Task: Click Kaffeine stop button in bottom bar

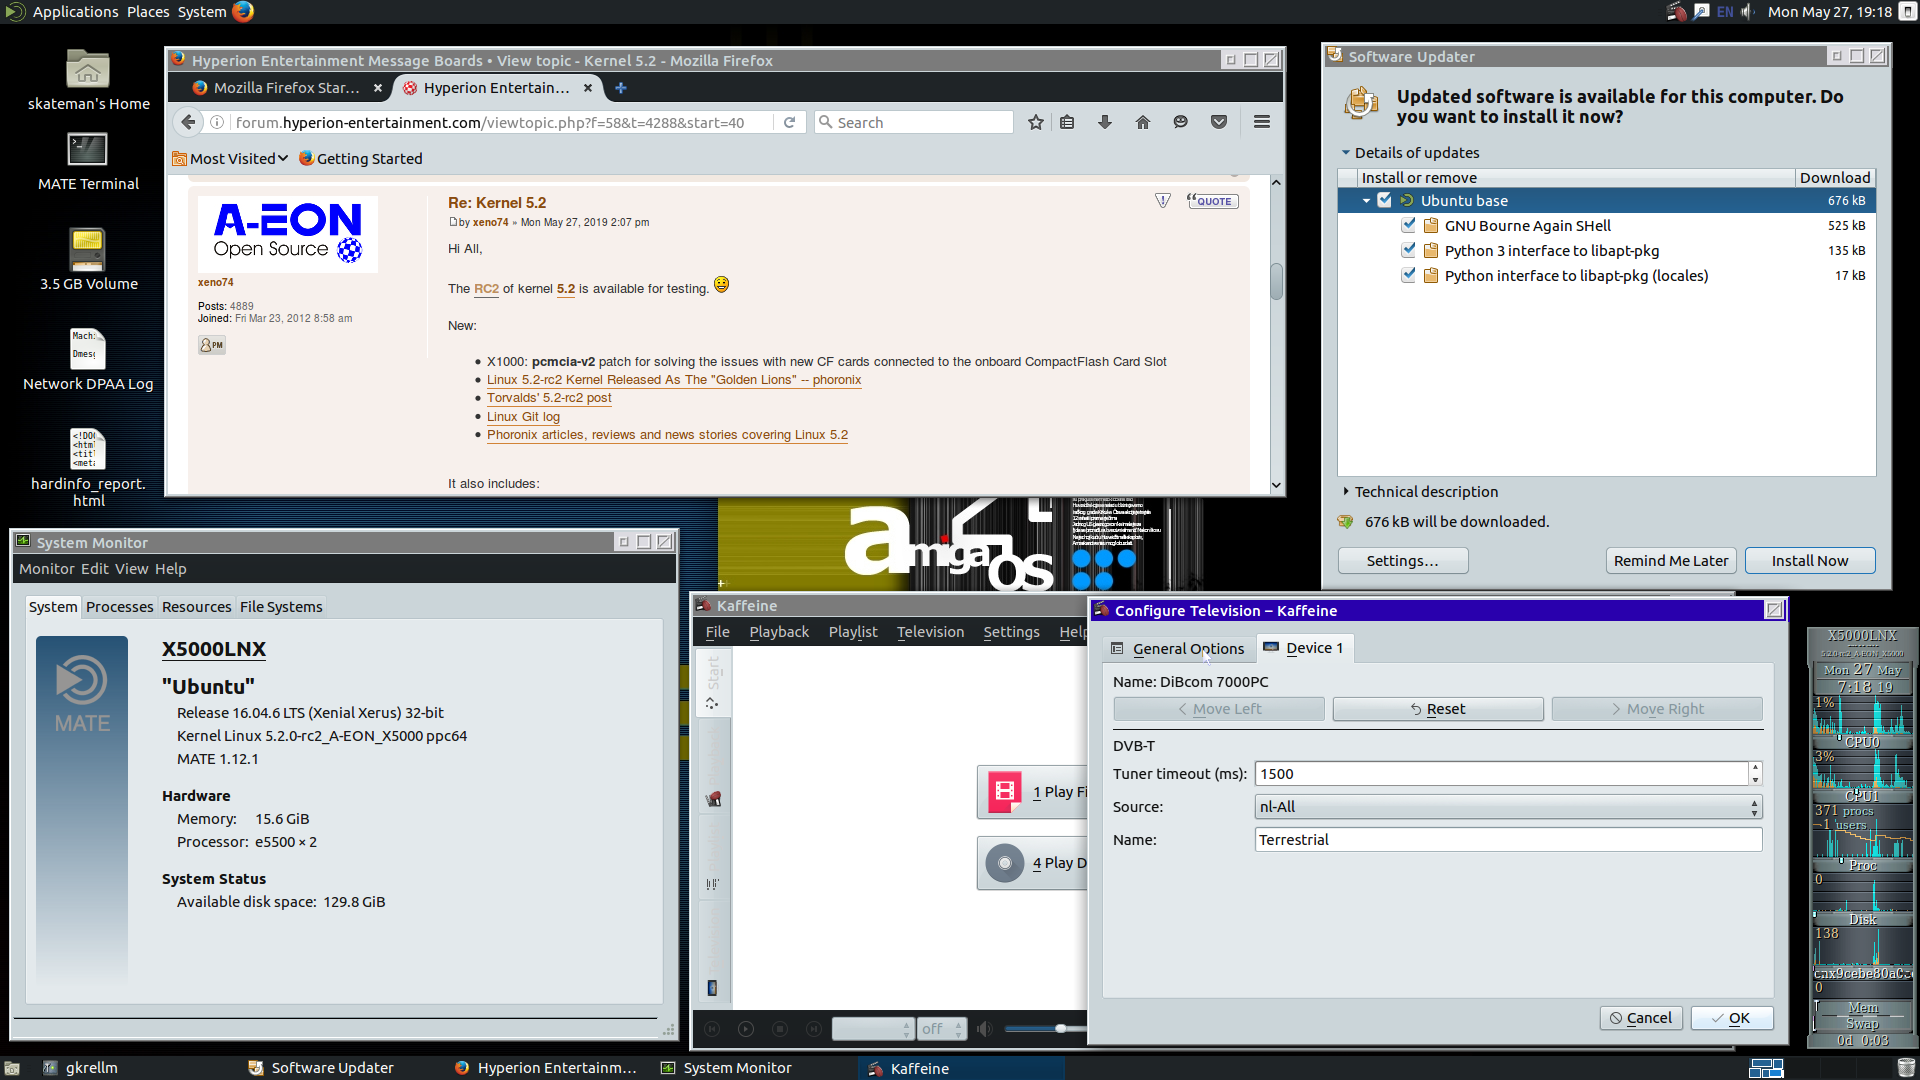Action: [x=780, y=1028]
